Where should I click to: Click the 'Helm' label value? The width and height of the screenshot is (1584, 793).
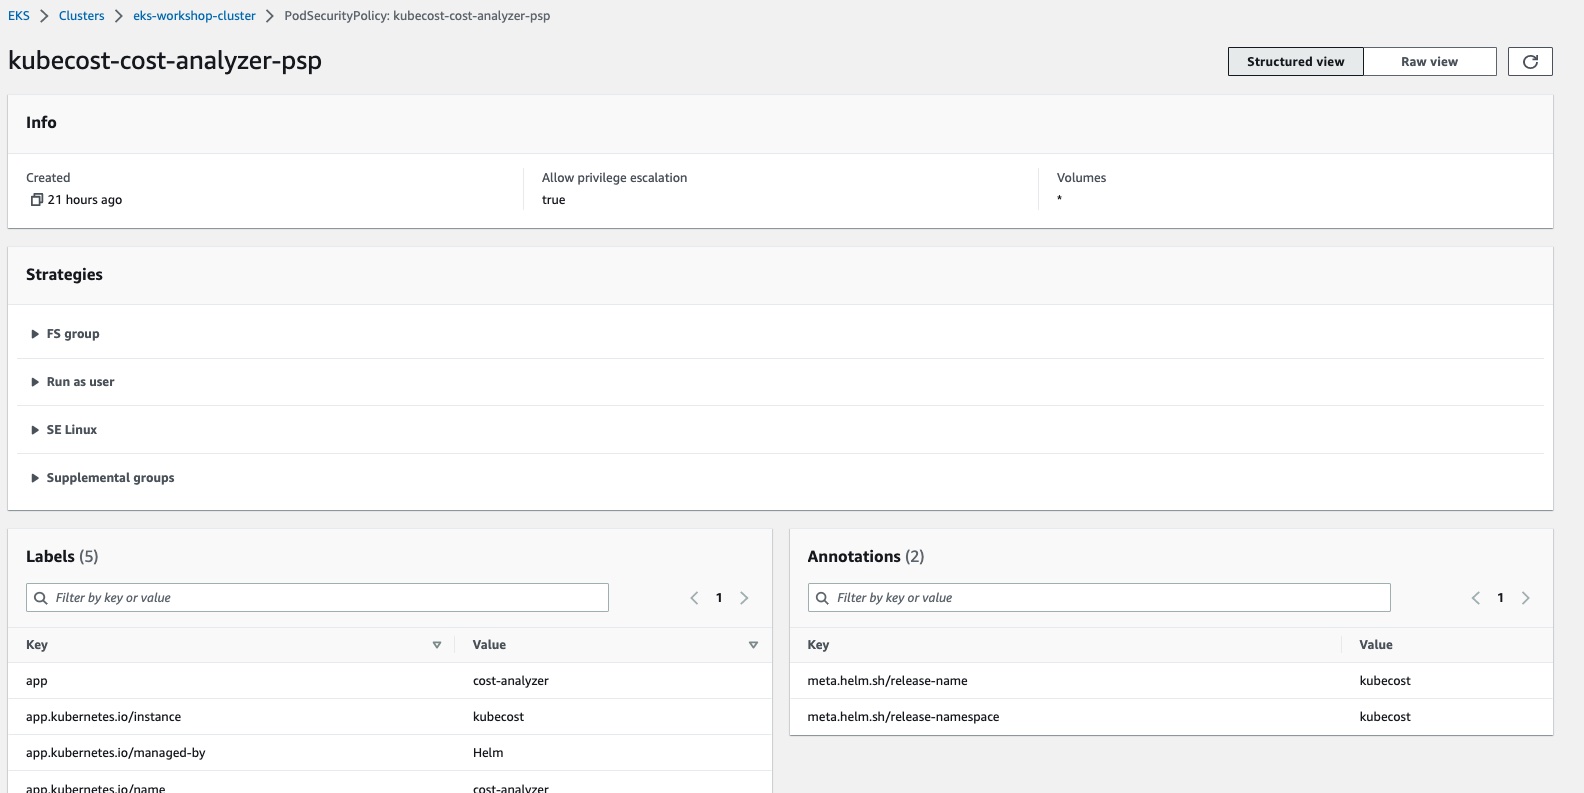(488, 753)
